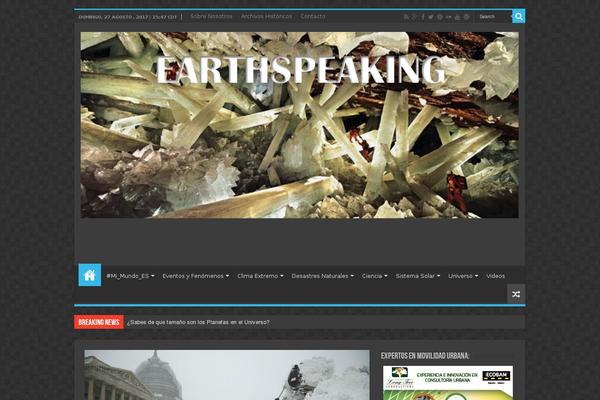Image resolution: width=600 pixels, height=400 pixels.
Task: Click the date and time text
Action: coord(128,17)
